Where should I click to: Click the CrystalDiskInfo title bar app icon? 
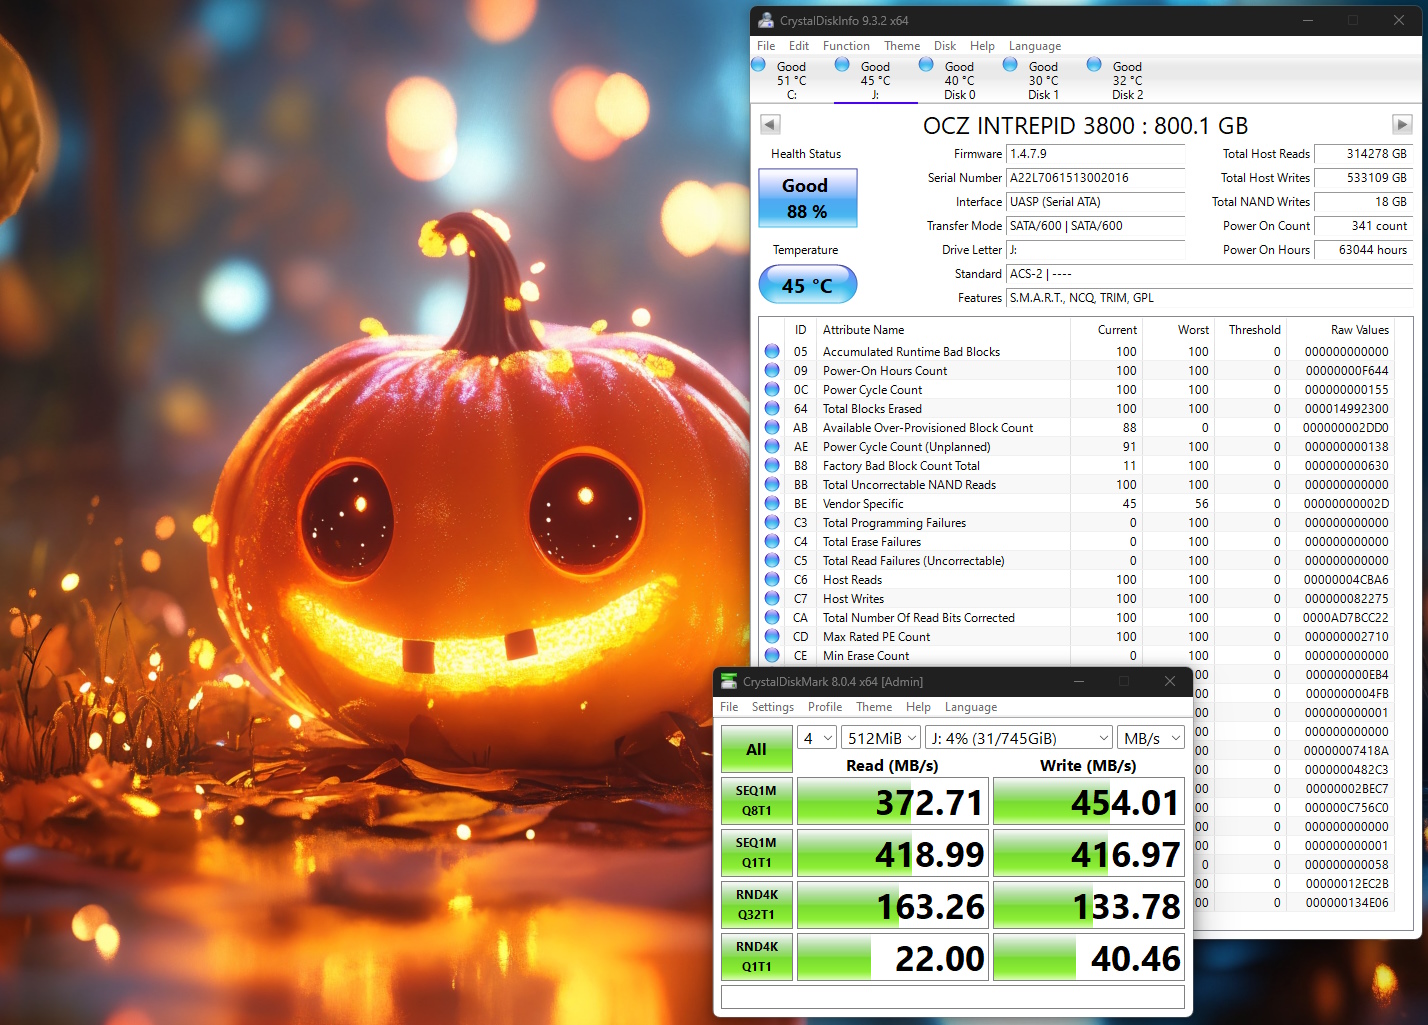(x=766, y=20)
